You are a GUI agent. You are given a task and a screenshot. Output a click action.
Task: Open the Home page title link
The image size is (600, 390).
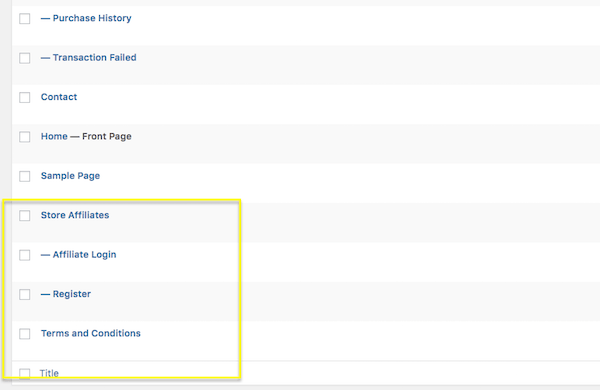(54, 136)
